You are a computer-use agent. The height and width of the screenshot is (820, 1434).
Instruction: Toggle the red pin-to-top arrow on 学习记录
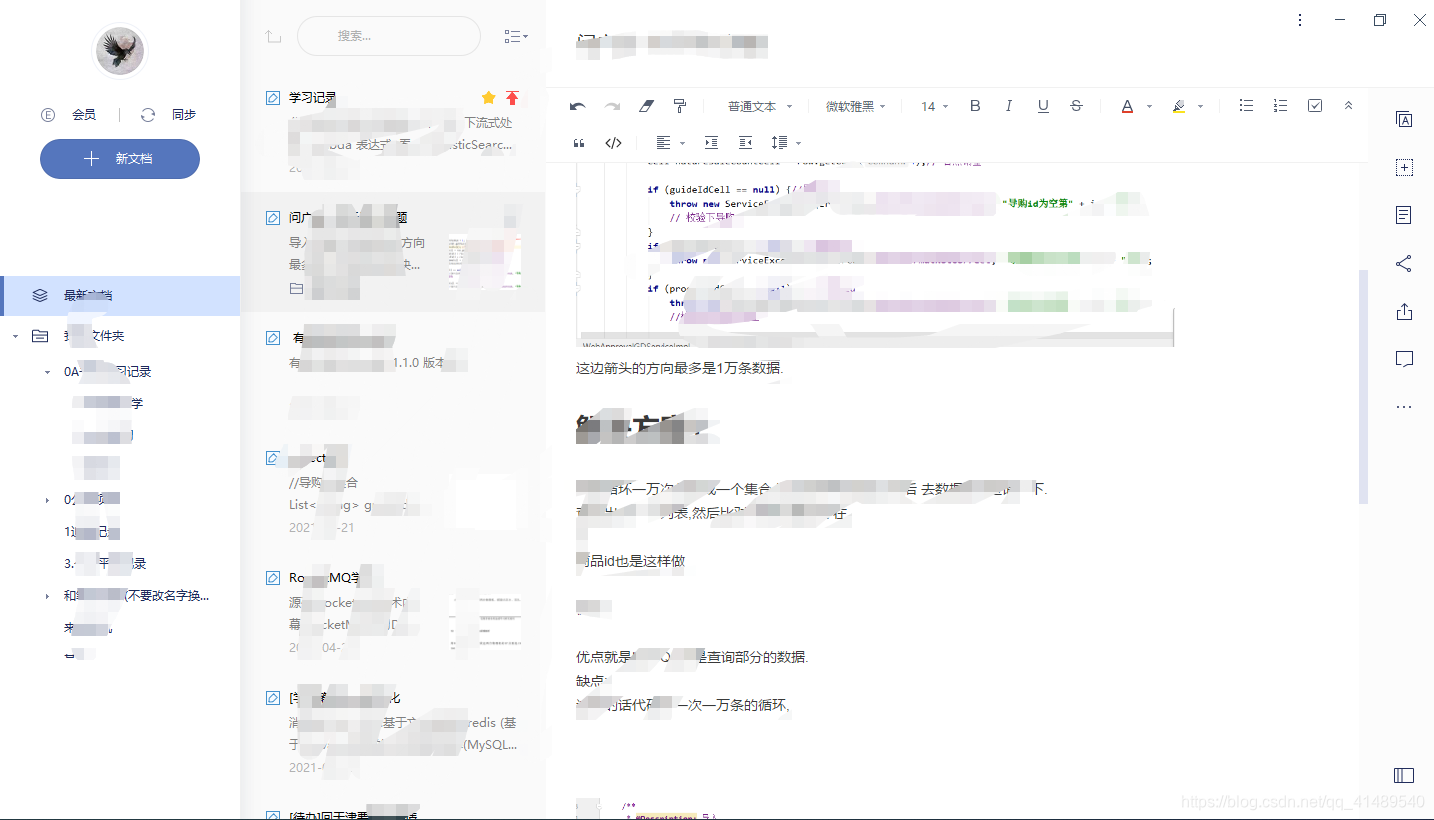[x=512, y=98]
